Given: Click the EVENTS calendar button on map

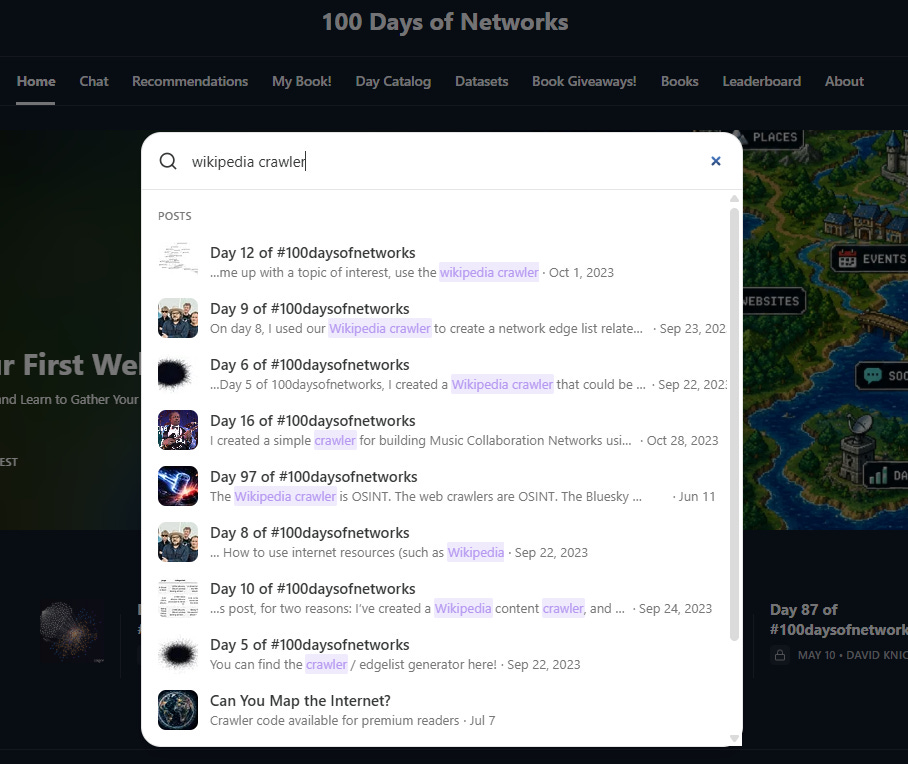Looking at the screenshot, I should [x=870, y=258].
